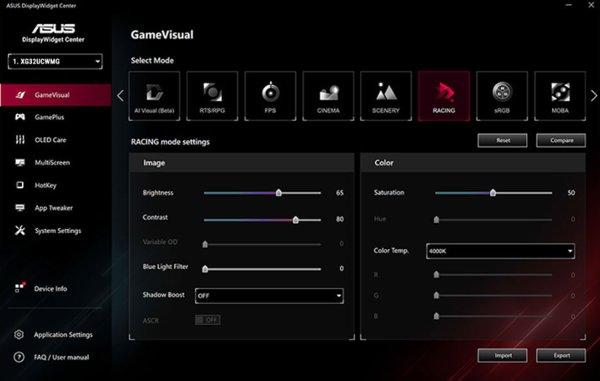Show previous modes with left arrow
This screenshot has height=381, width=600.
[x=120, y=96]
